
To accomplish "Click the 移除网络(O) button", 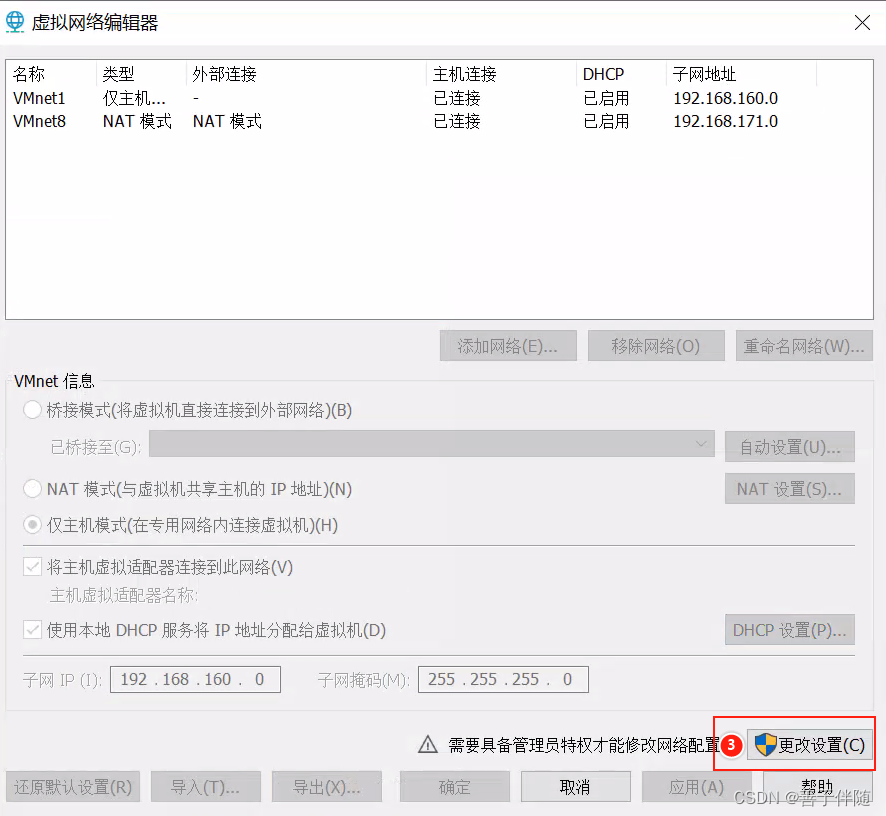I will [656, 346].
